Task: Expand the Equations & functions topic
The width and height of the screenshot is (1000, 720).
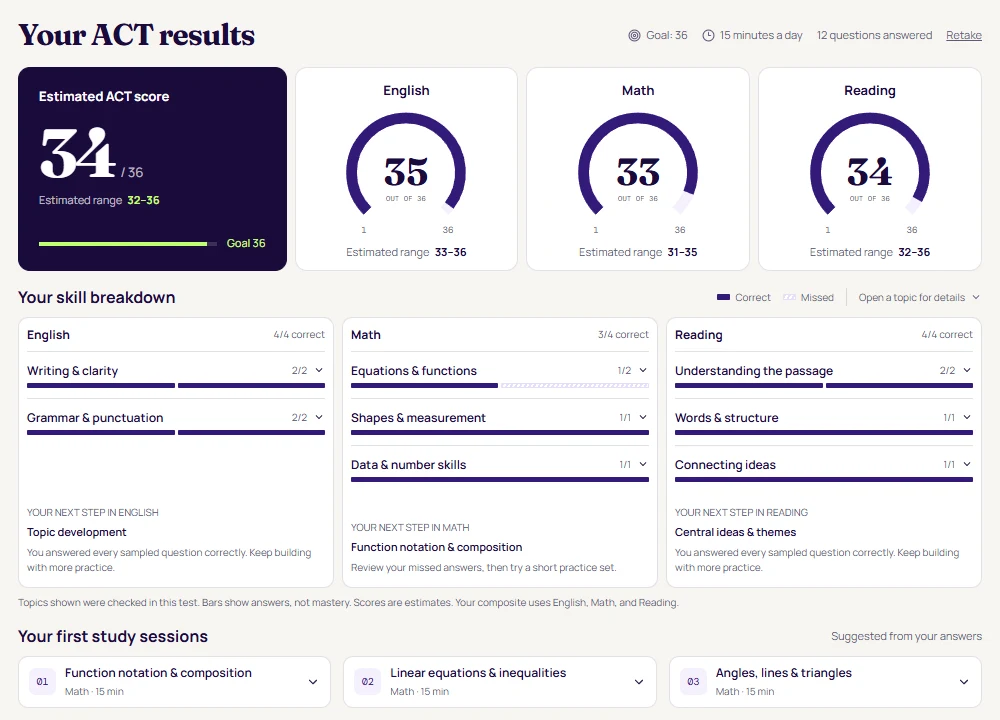Action: (x=643, y=371)
